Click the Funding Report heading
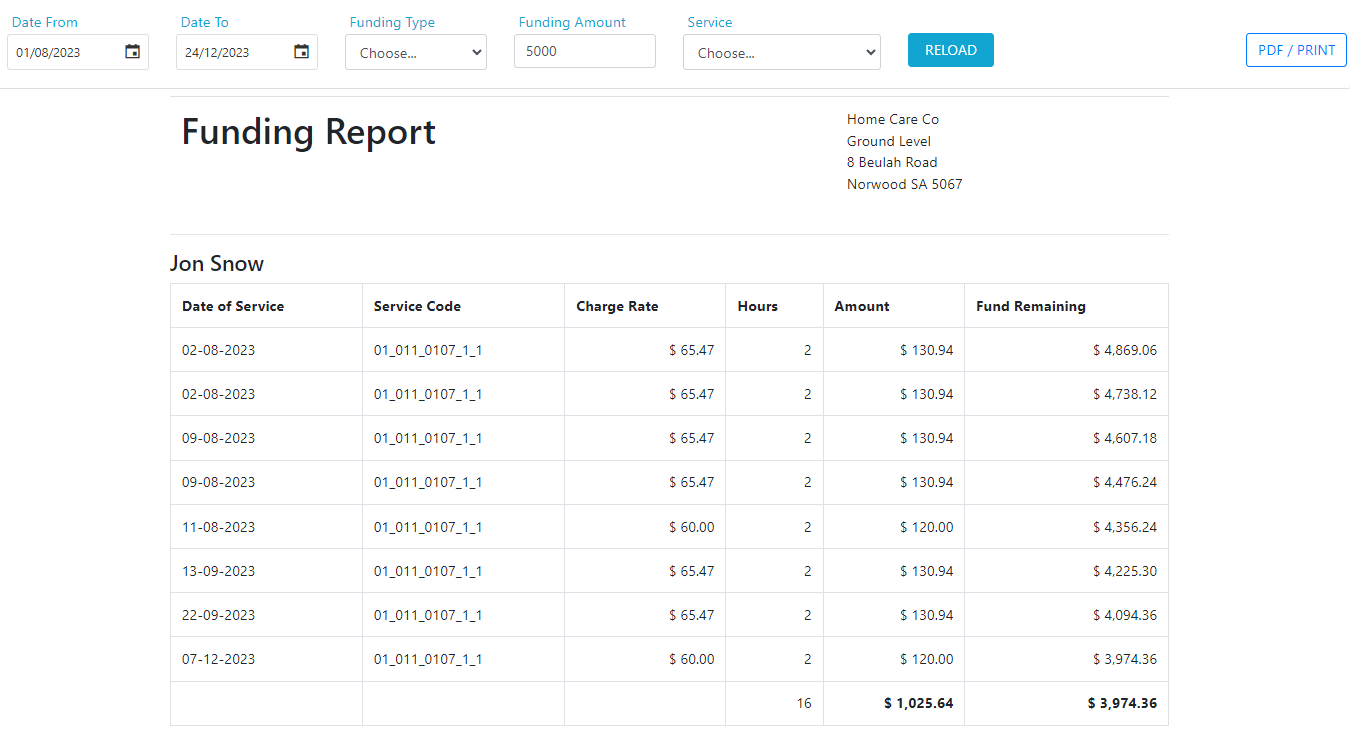This screenshot has height=732, width=1350. [x=308, y=132]
